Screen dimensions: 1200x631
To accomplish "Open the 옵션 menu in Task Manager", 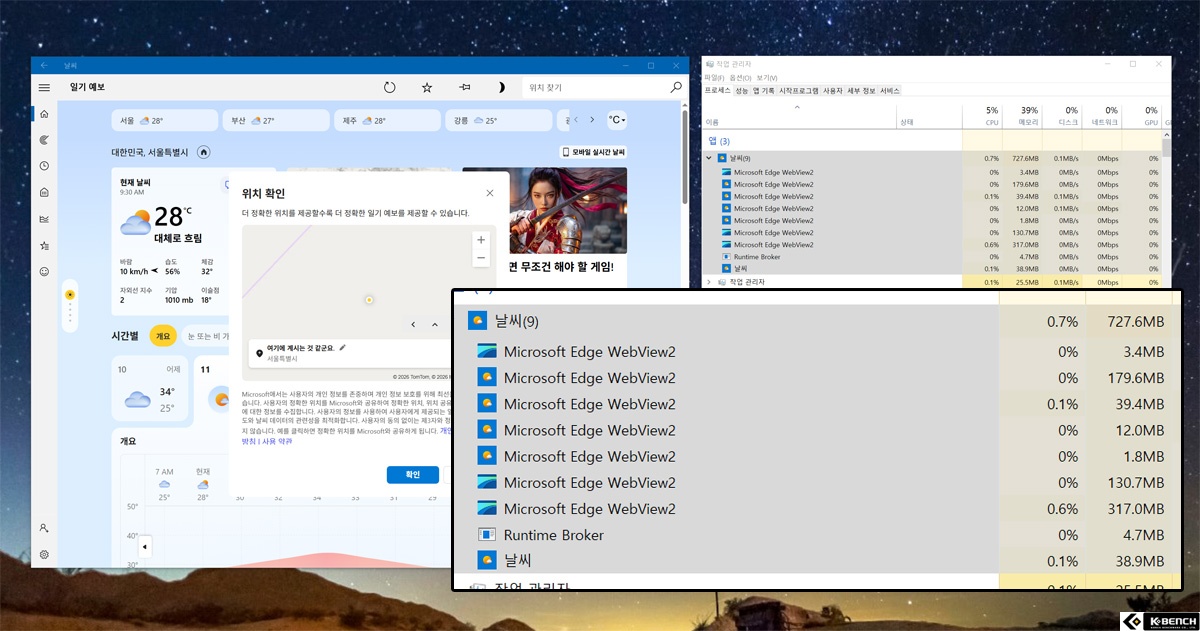I will point(740,77).
